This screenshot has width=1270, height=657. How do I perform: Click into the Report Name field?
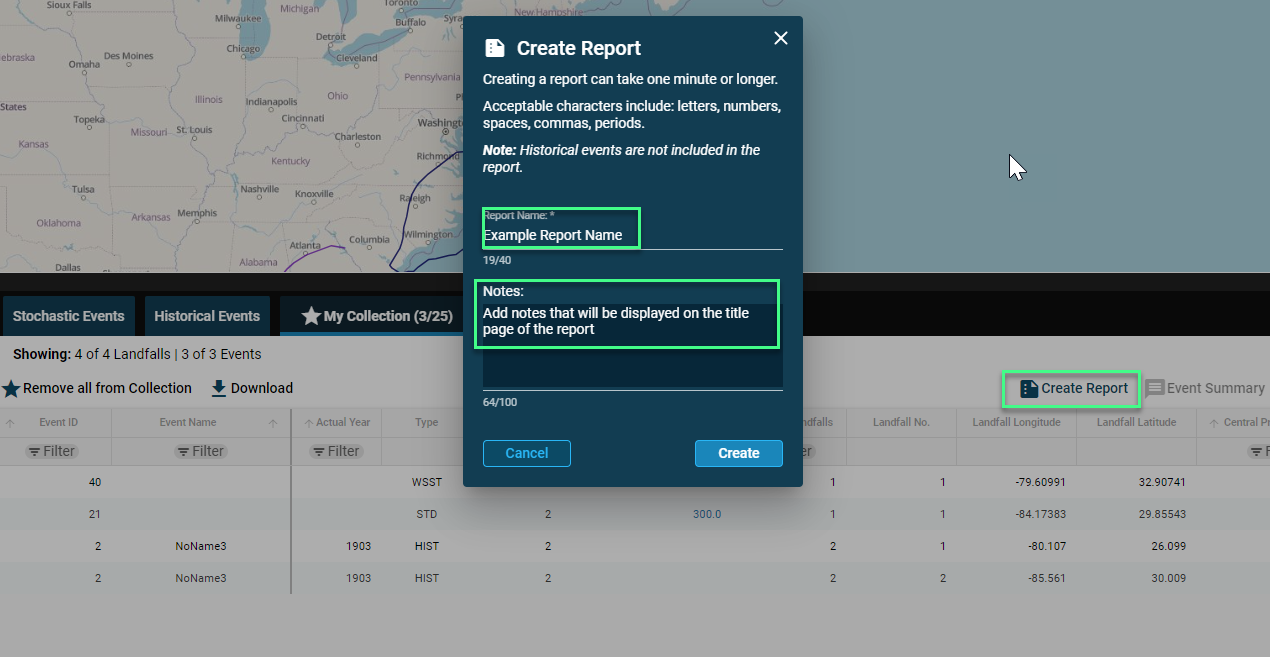(x=632, y=236)
